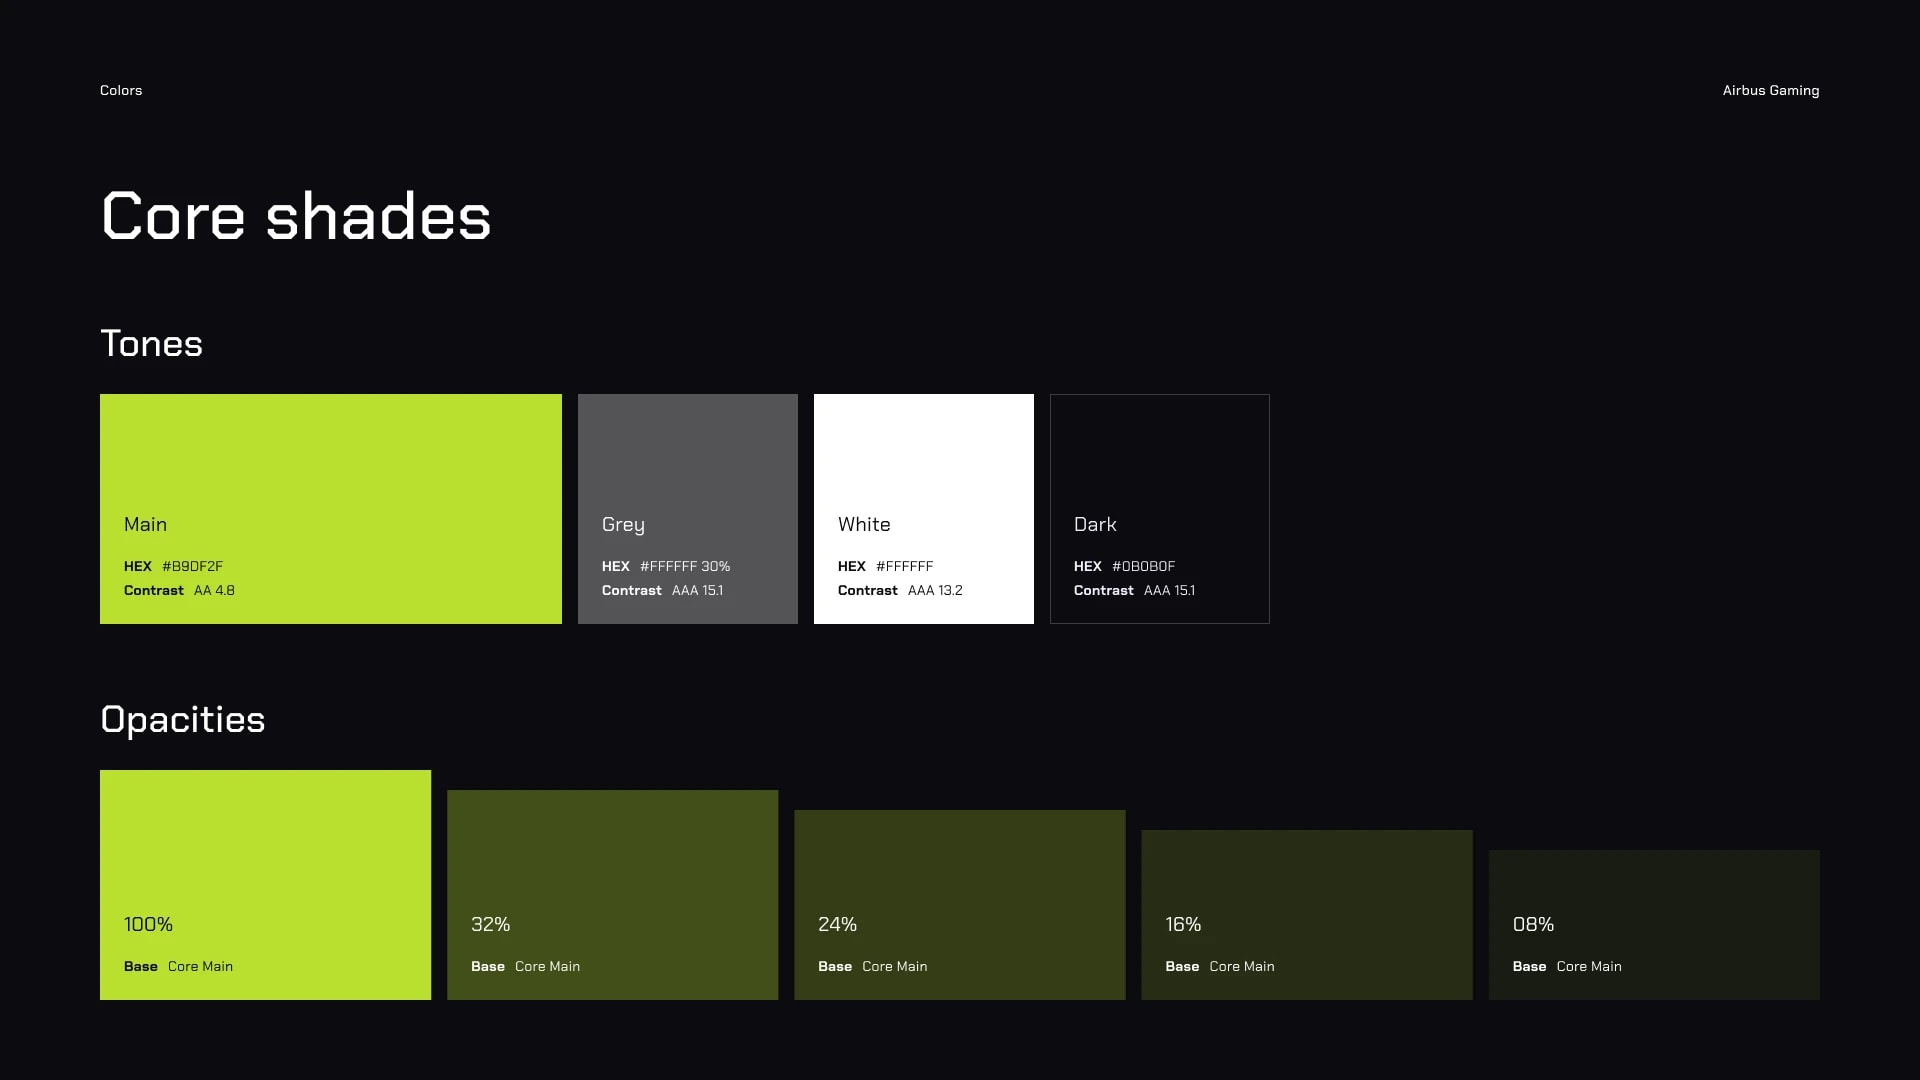The height and width of the screenshot is (1080, 1920).
Task: Select the 100% opacity swatch
Action: pyautogui.click(x=265, y=885)
